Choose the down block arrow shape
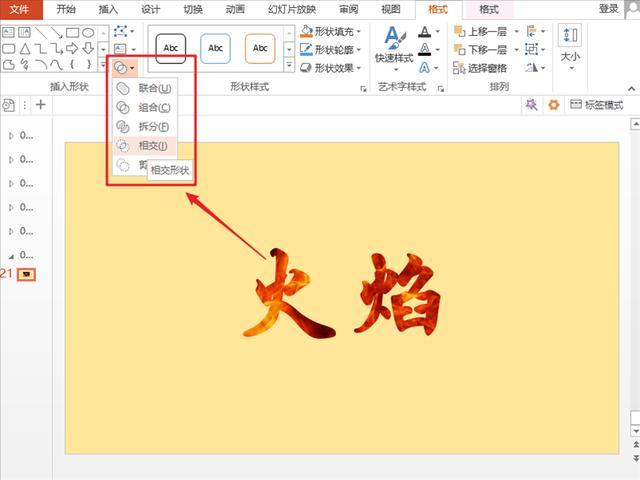The width and height of the screenshot is (640, 480). (x=88, y=49)
